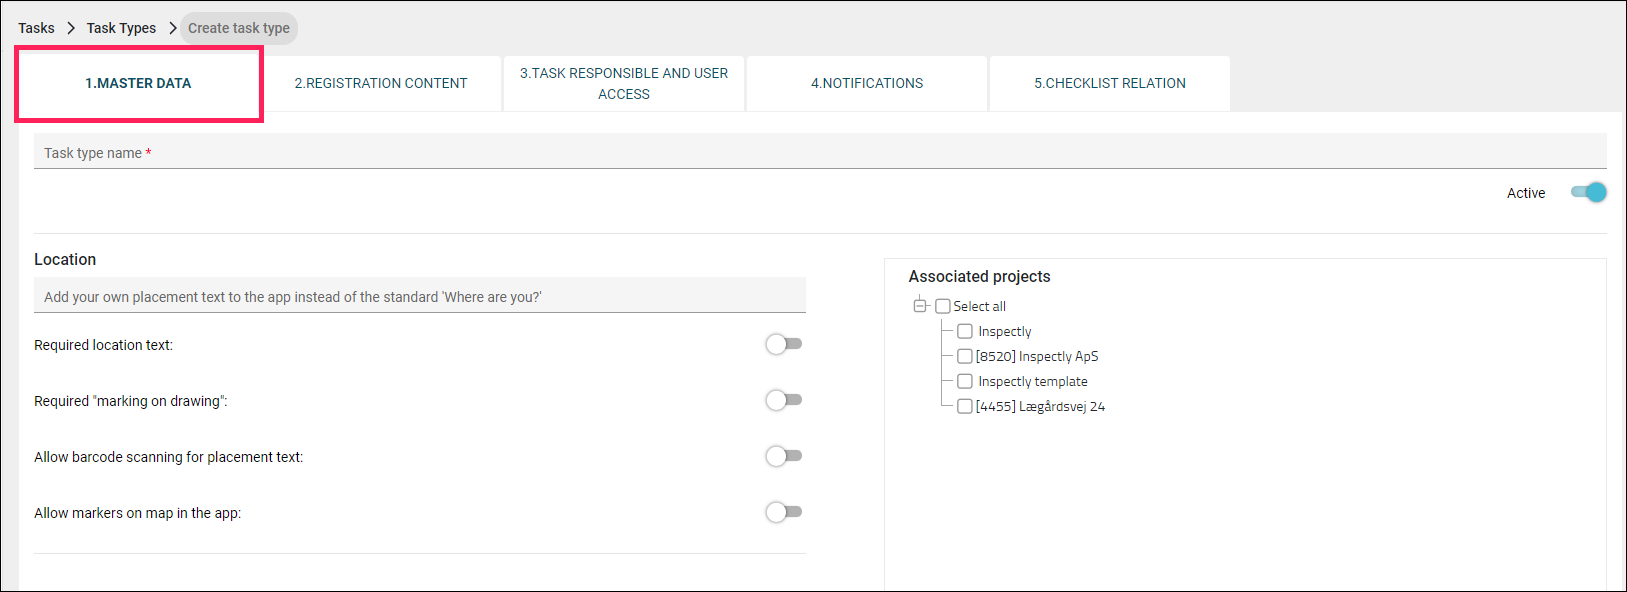
Task: Toggle the Active switch
Action: (1588, 192)
